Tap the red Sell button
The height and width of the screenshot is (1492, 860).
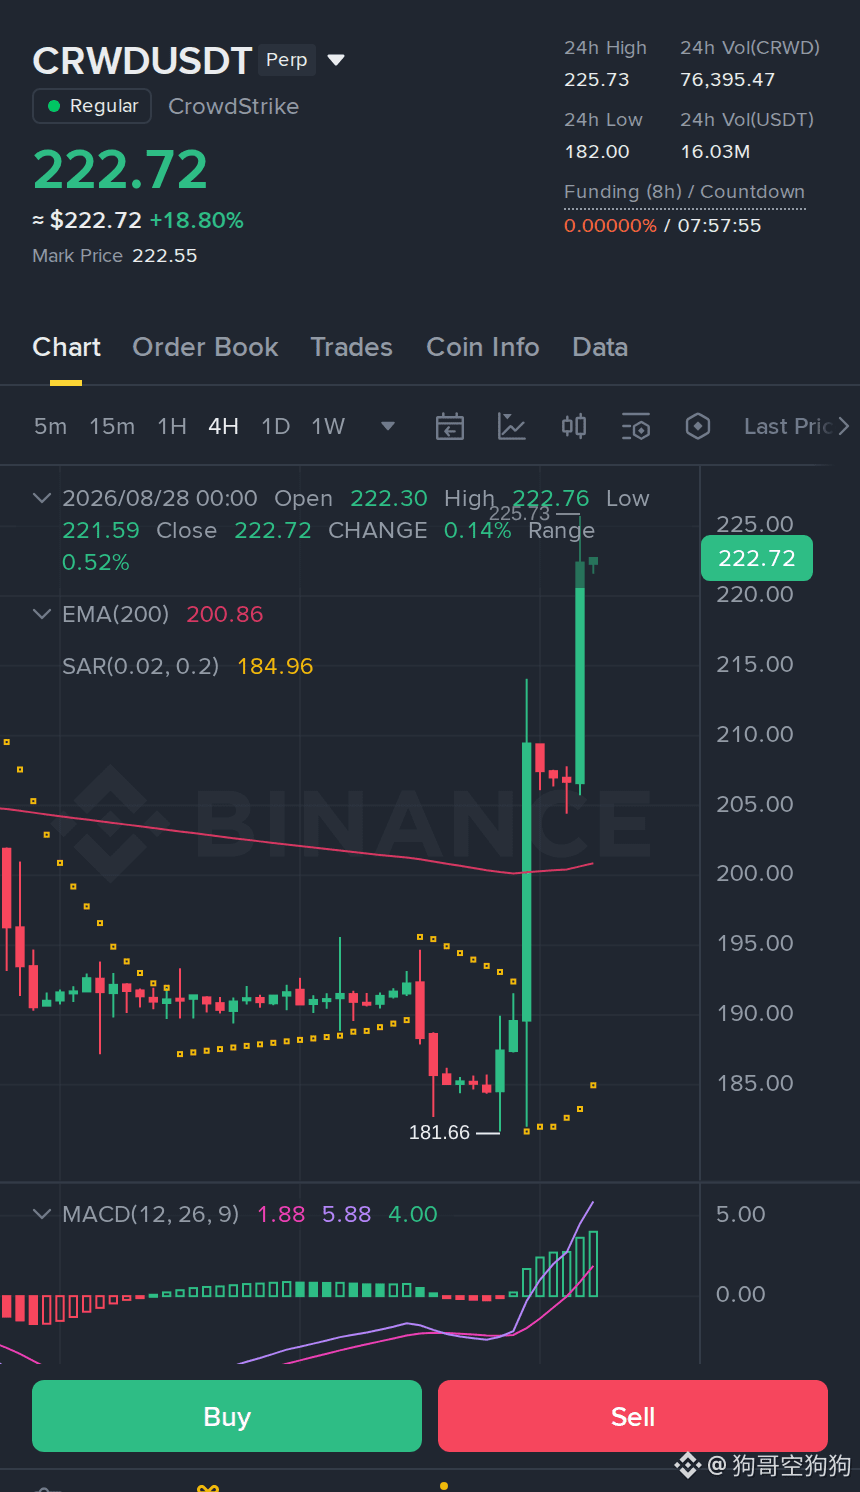[633, 1416]
